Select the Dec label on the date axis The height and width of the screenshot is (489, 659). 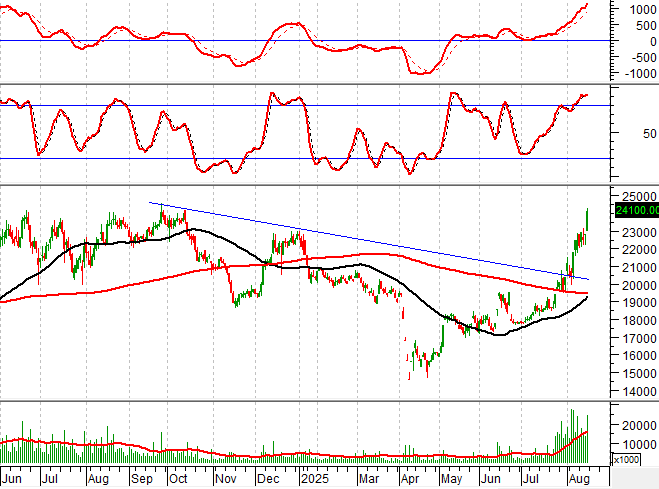tap(268, 479)
